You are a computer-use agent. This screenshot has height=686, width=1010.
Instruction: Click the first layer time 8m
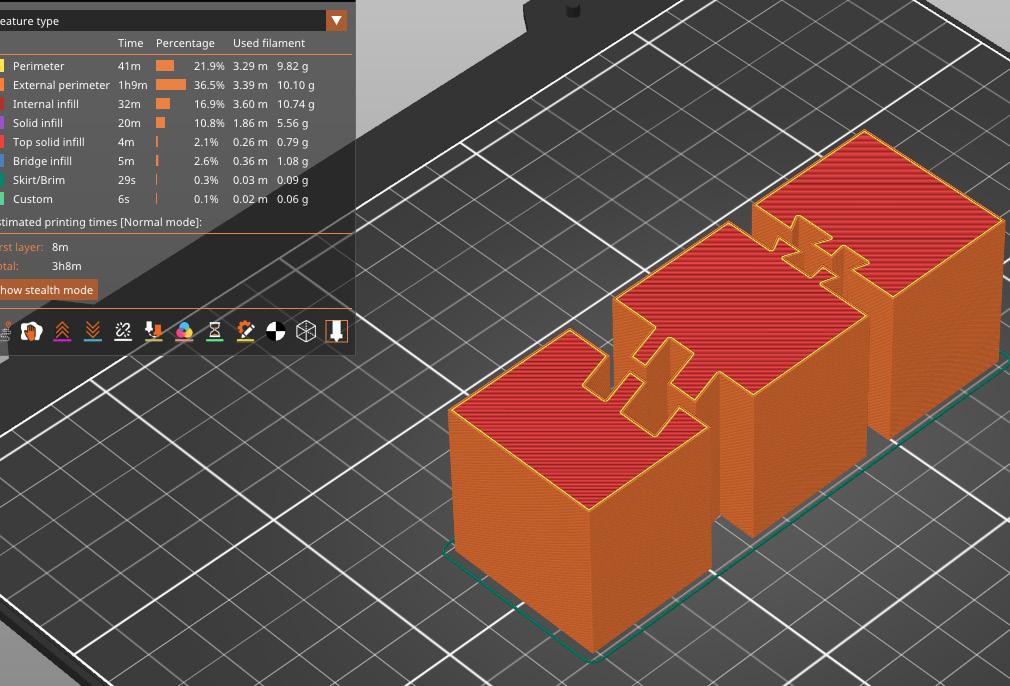pos(60,247)
